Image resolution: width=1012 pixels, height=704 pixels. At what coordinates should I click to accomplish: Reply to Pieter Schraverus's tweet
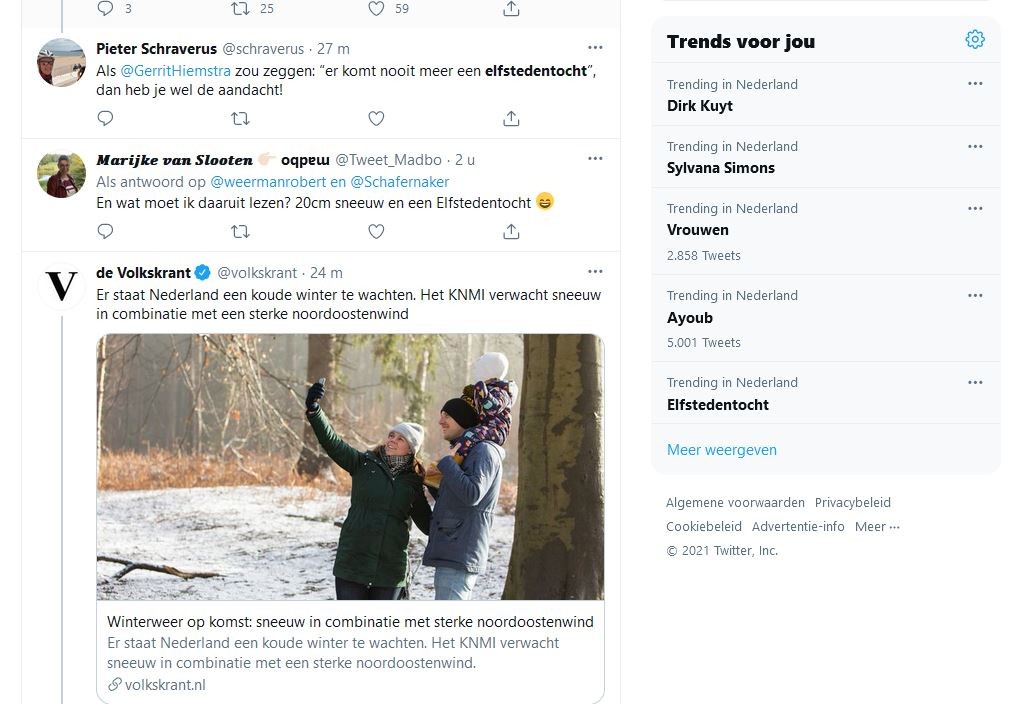click(105, 118)
